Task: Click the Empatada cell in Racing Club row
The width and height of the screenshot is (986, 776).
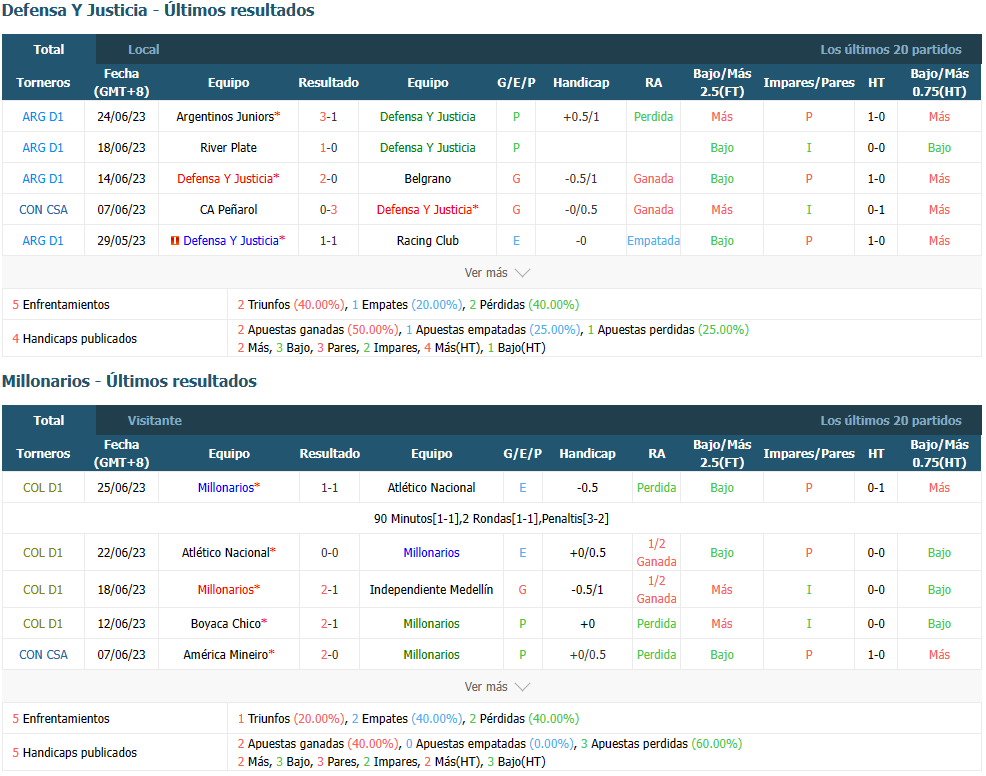Action: [x=653, y=240]
